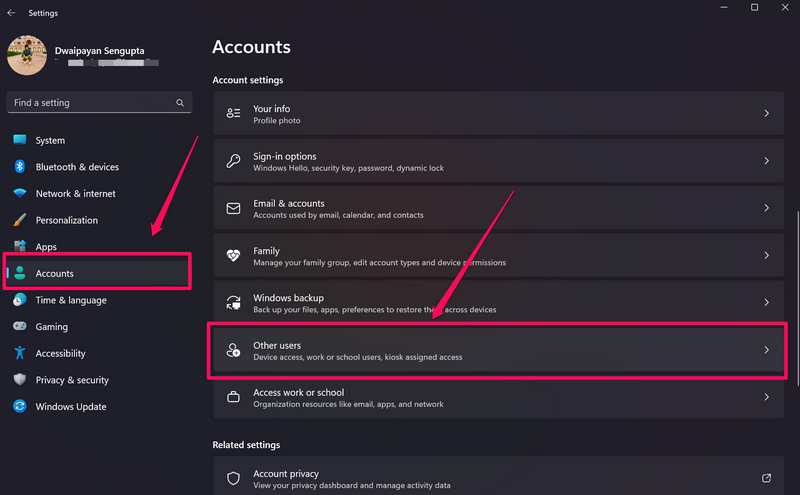Click the Privacy & security shield icon
Viewport: 800px width, 495px height.
click(20, 380)
